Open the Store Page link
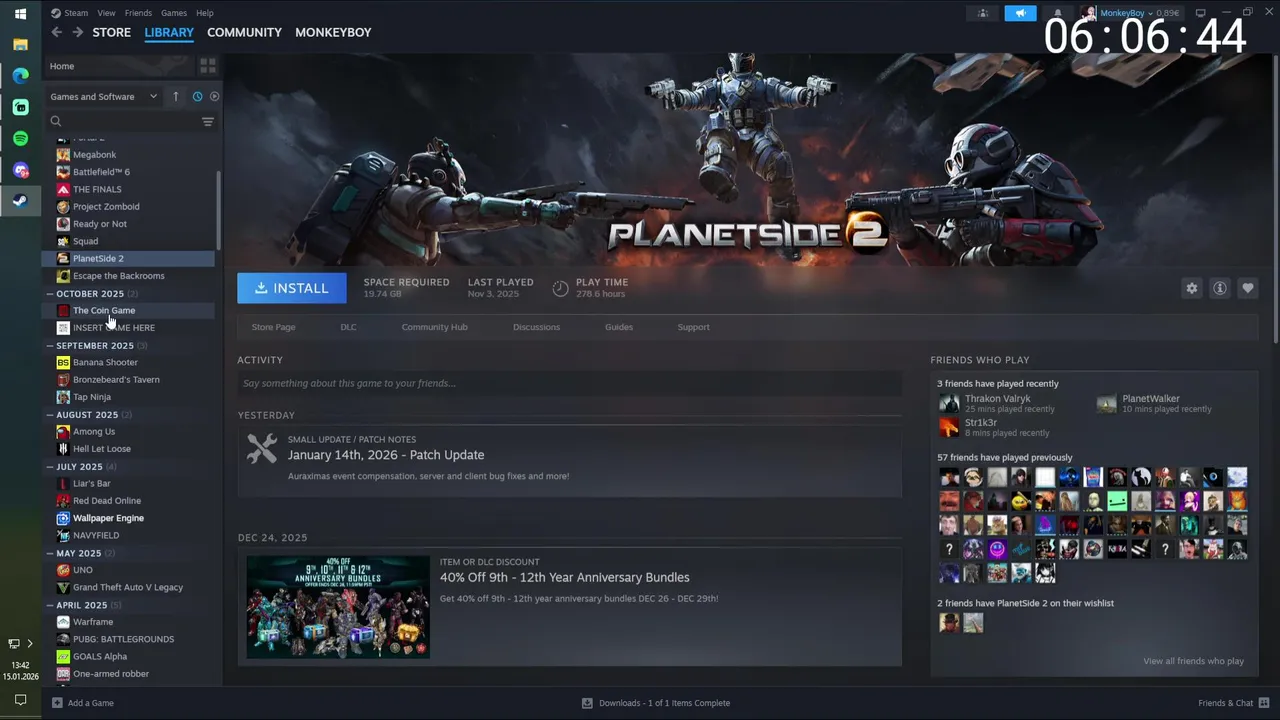 tap(273, 327)
